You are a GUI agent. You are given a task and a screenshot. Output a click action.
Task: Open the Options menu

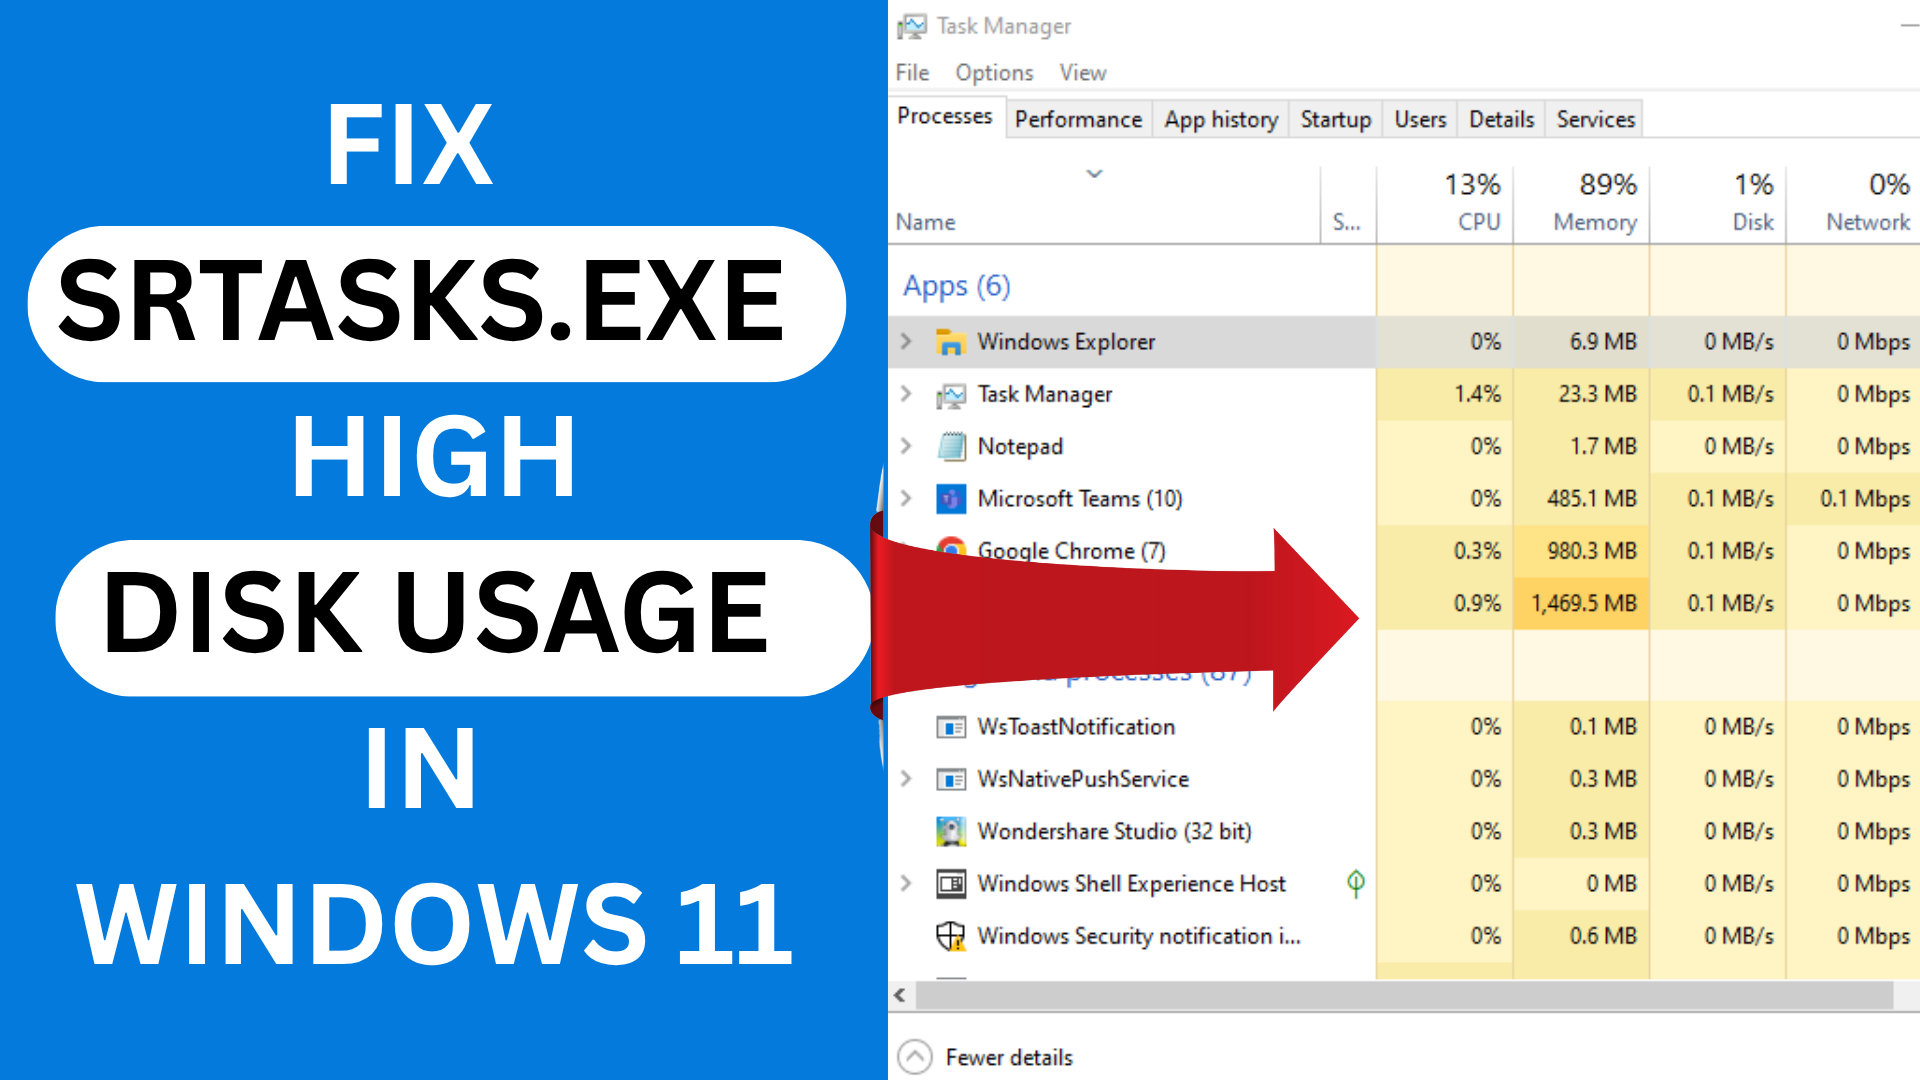pyautogui.click(x=994, y=72)
